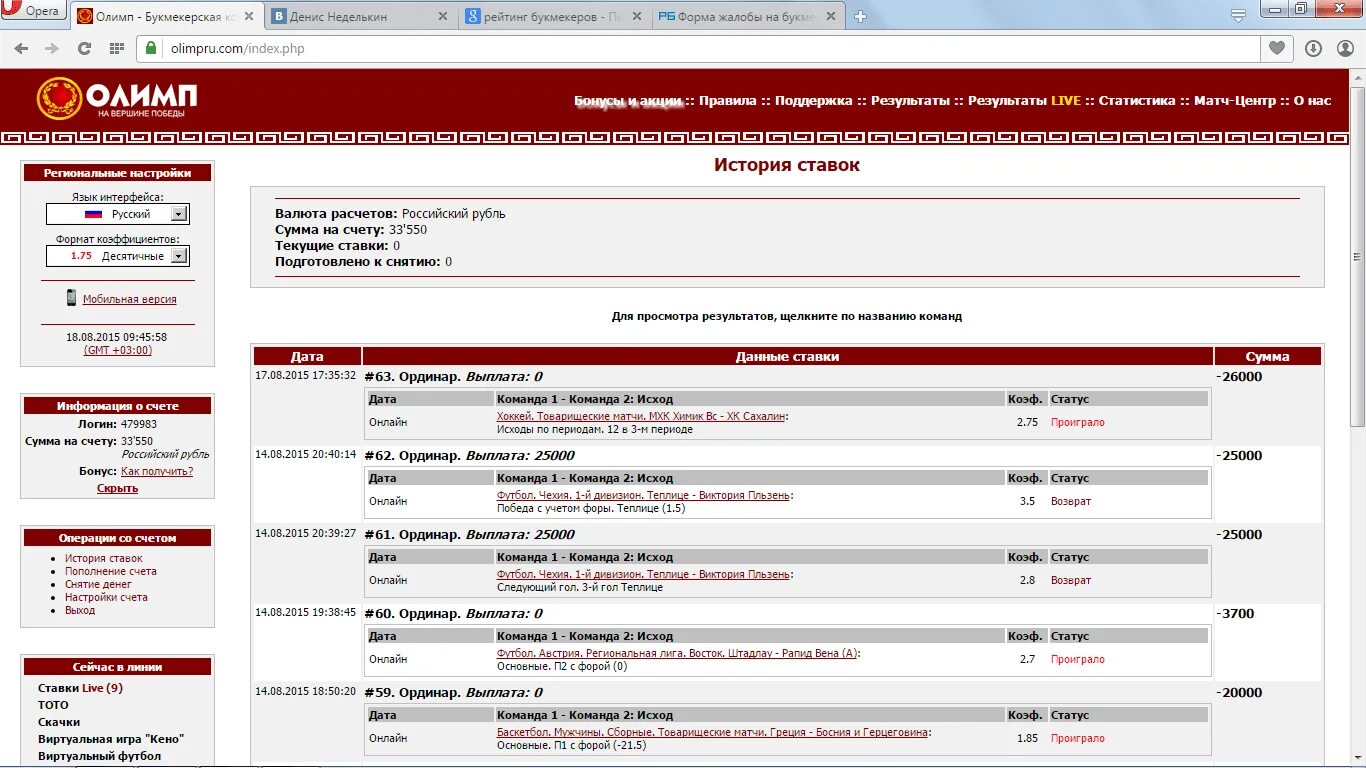Go back with the back arrow
1366x768 pixels.
click(x=20, y=48)
